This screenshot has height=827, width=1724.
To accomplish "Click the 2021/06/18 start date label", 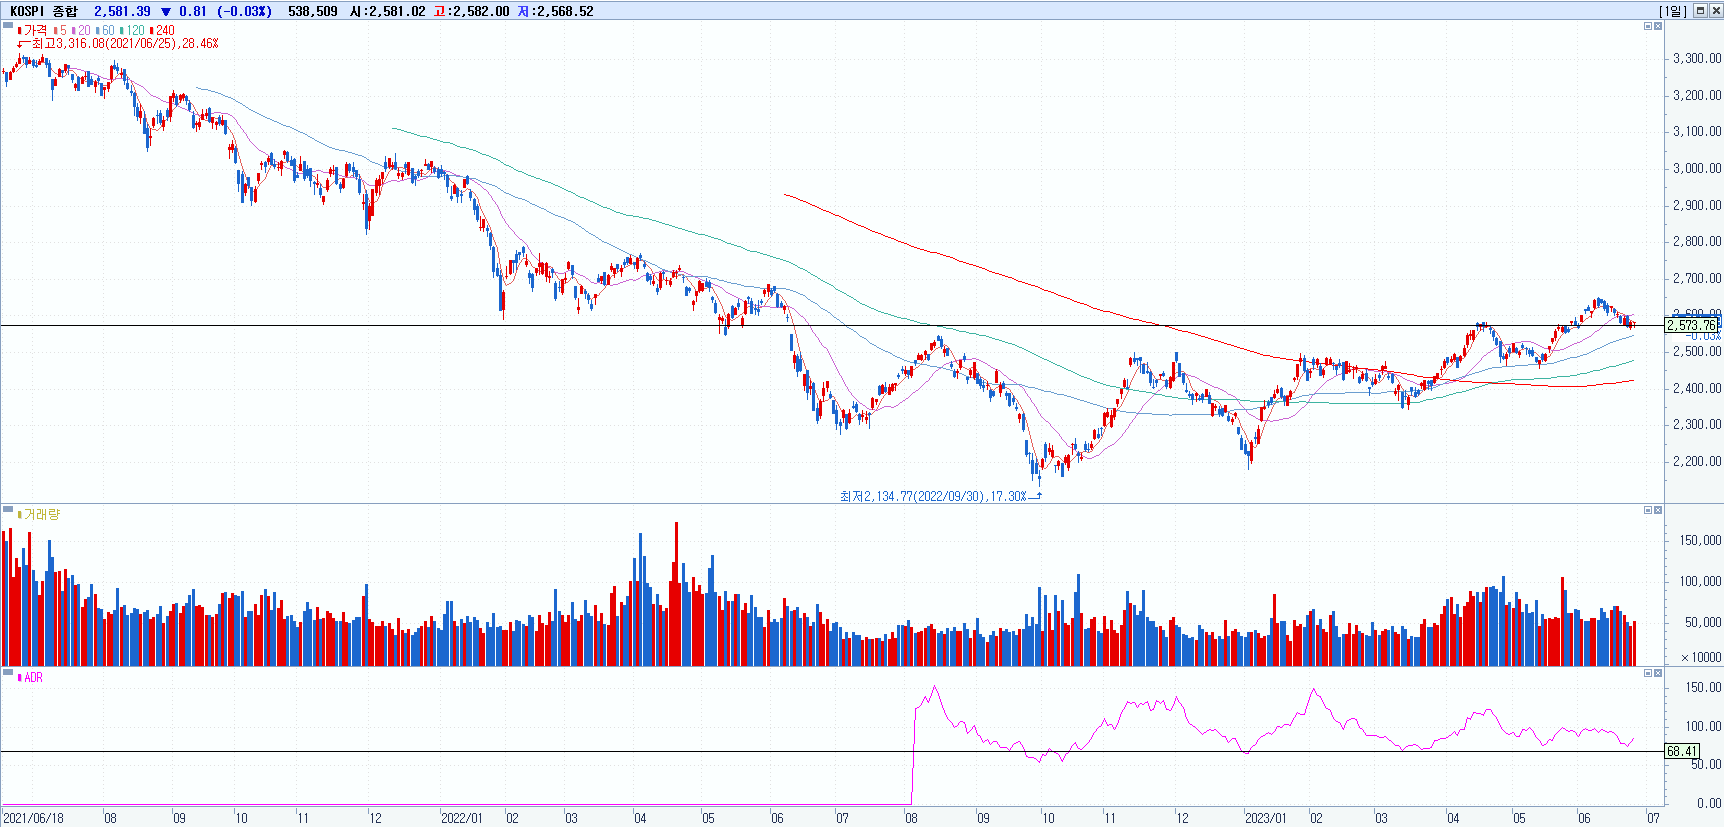I will pyautogui.click(x=33, y=818).
